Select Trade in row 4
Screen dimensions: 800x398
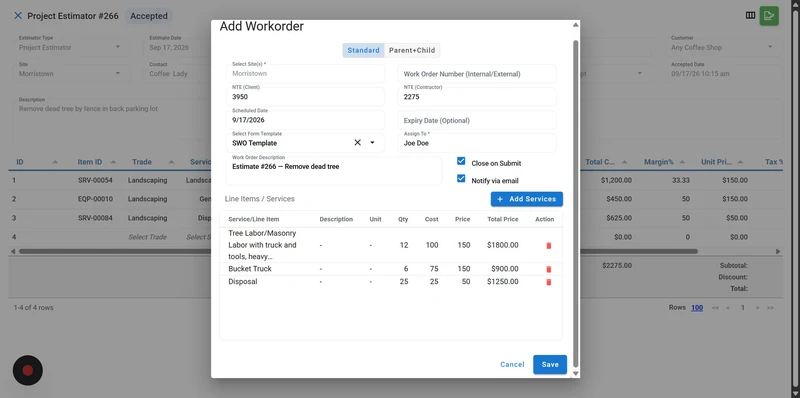point(147,237)
